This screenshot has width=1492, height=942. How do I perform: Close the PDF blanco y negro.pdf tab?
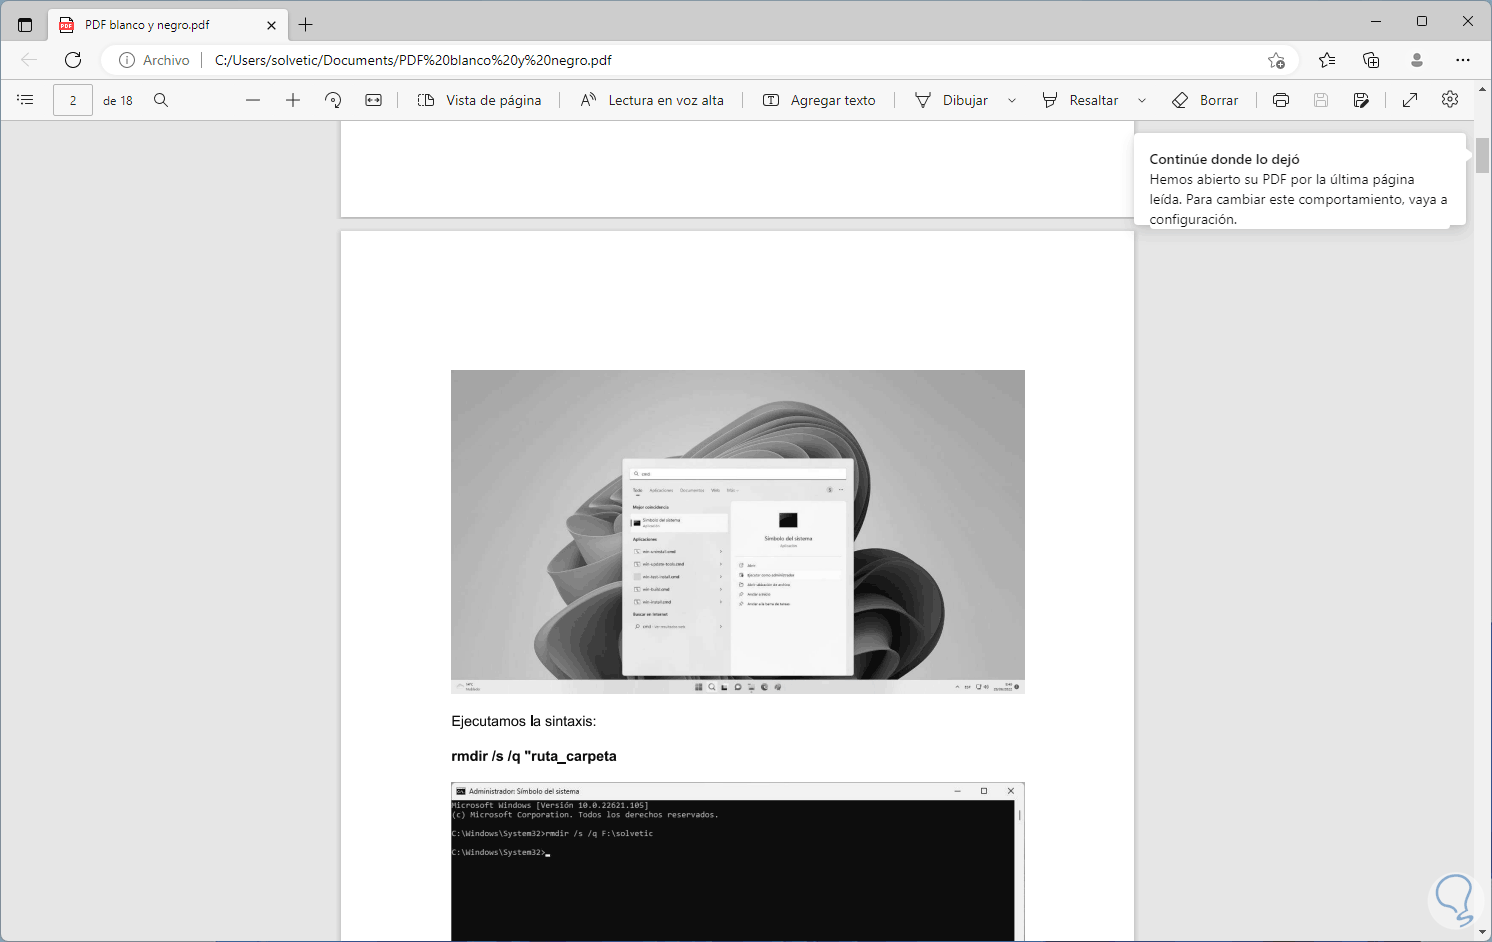coord(271,25)
